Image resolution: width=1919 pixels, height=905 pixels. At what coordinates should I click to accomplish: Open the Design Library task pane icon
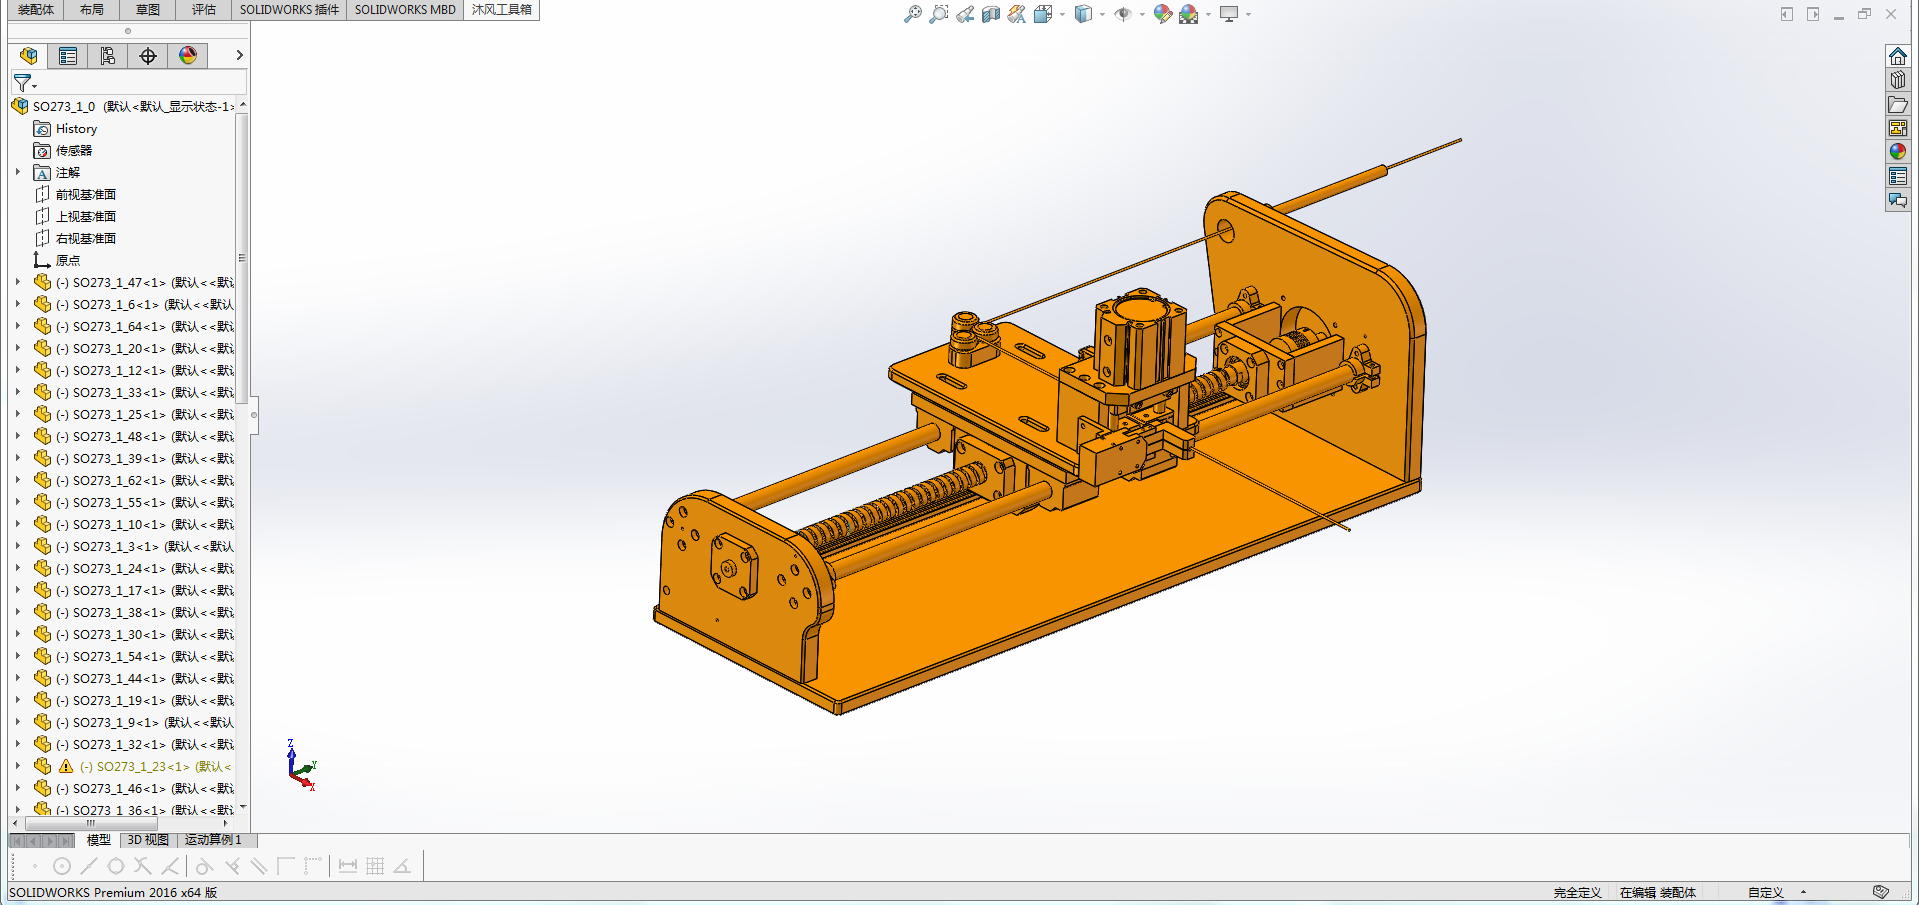[x=1897, y=80]
